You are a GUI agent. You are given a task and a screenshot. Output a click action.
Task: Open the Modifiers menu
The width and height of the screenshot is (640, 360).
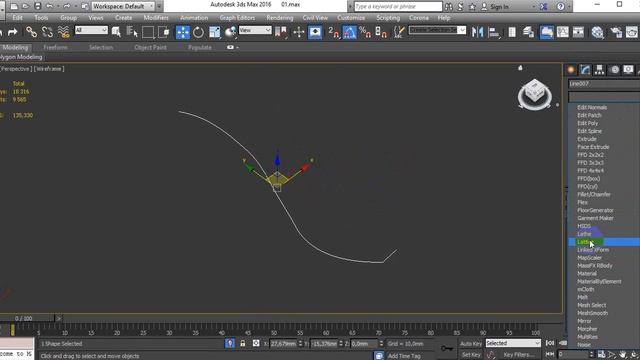(156, 18)
